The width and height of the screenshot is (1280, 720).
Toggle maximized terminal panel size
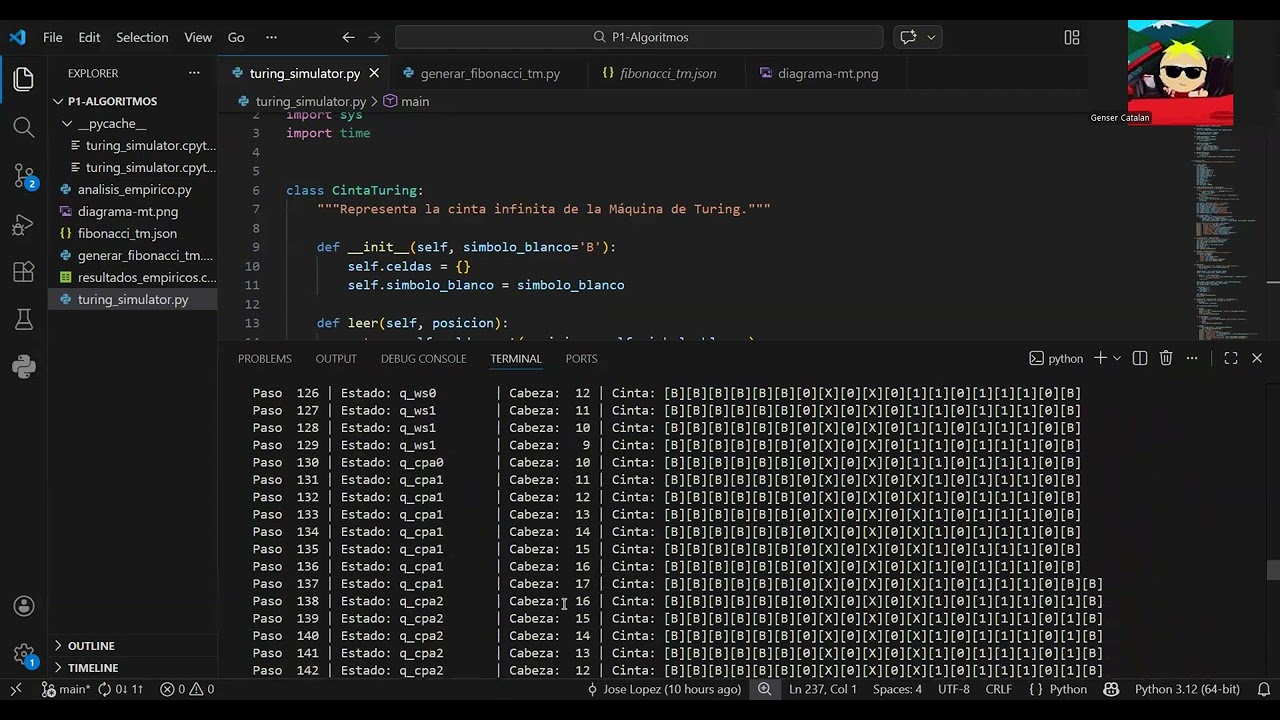coord(1231,358)
